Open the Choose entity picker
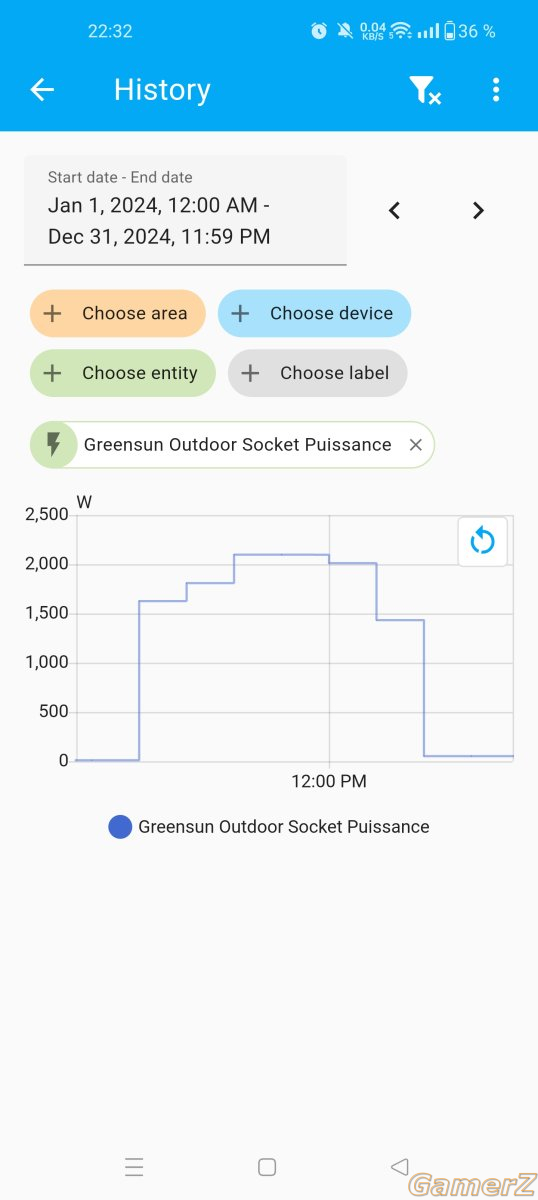Screen dimensions: 538x1200 click(x=123, y=373)
